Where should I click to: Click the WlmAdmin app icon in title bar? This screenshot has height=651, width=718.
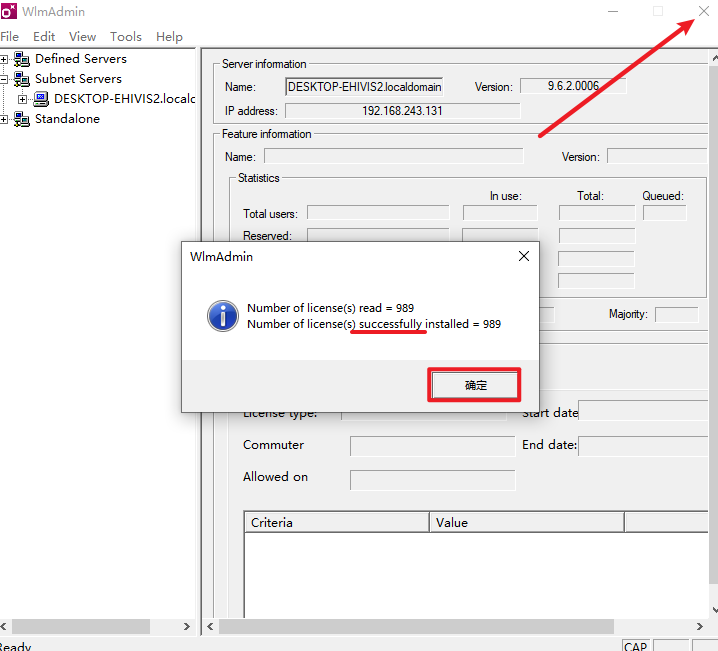coord(8,12)
